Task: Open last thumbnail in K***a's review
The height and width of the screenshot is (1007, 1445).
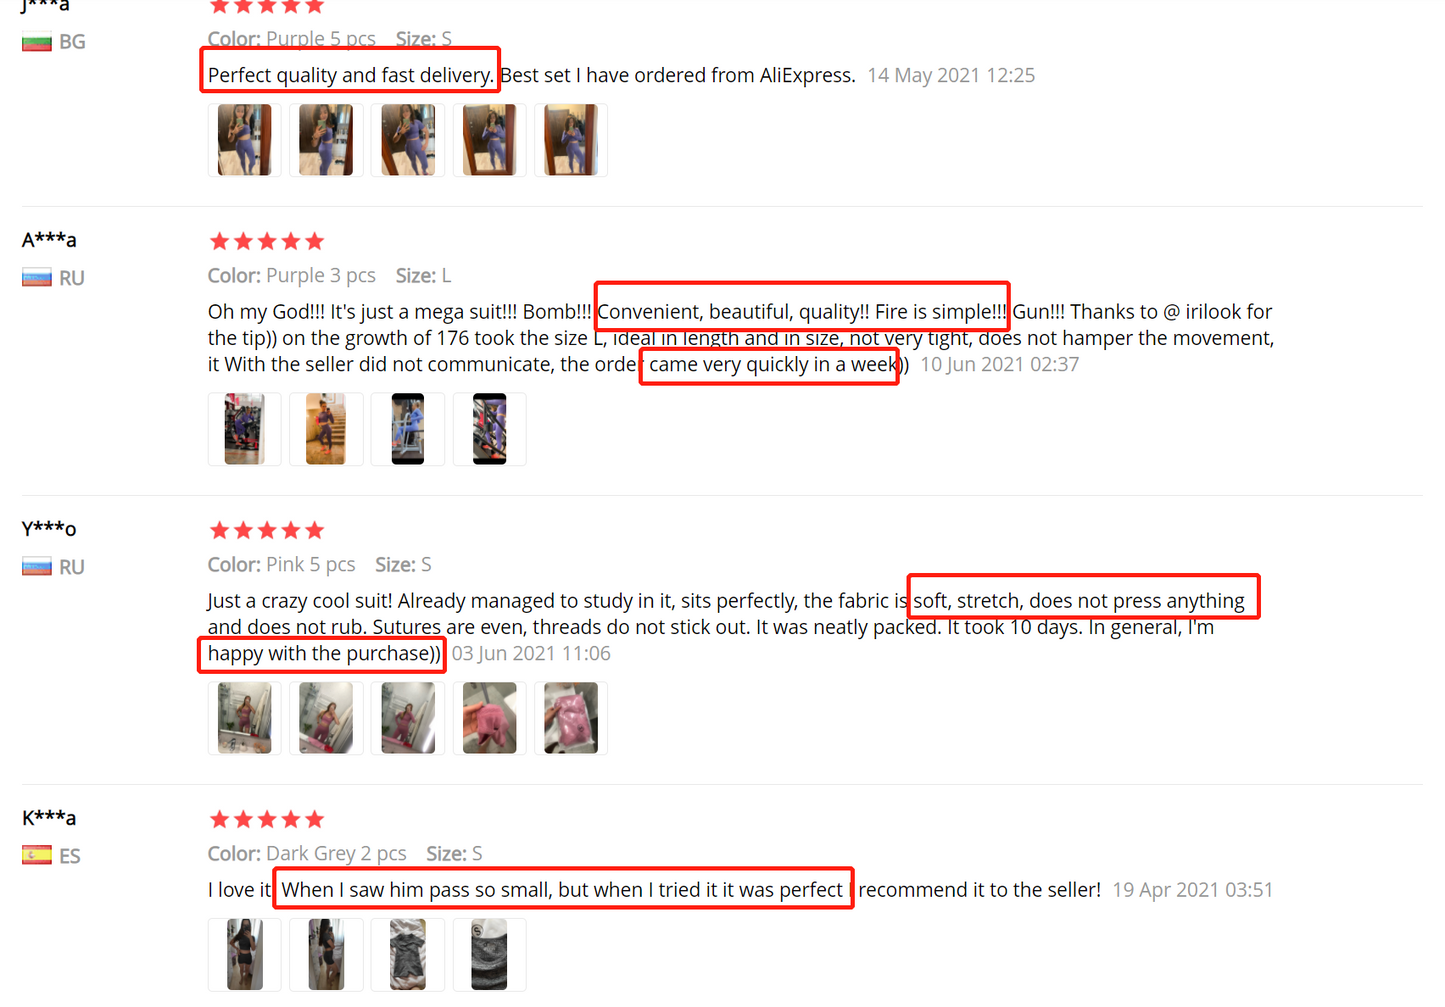Action: coord(489,955)
